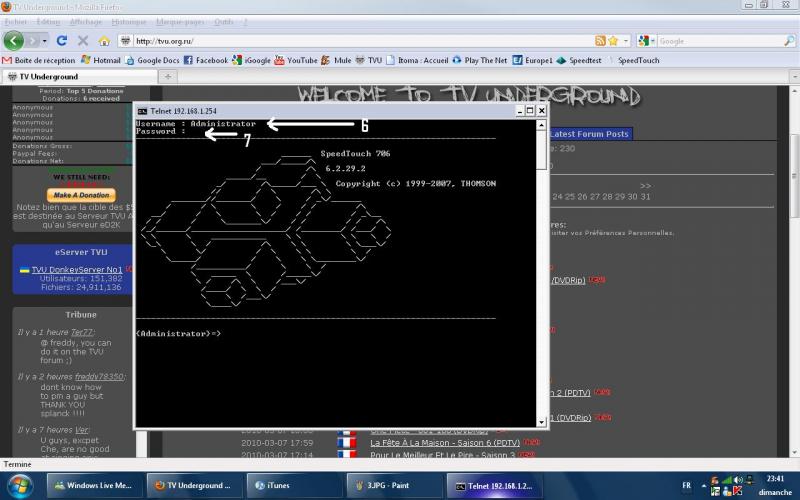Click the Telnet window scroll down arrow
800x500 pixels.
pyautogui.click(x=541, y=422)
